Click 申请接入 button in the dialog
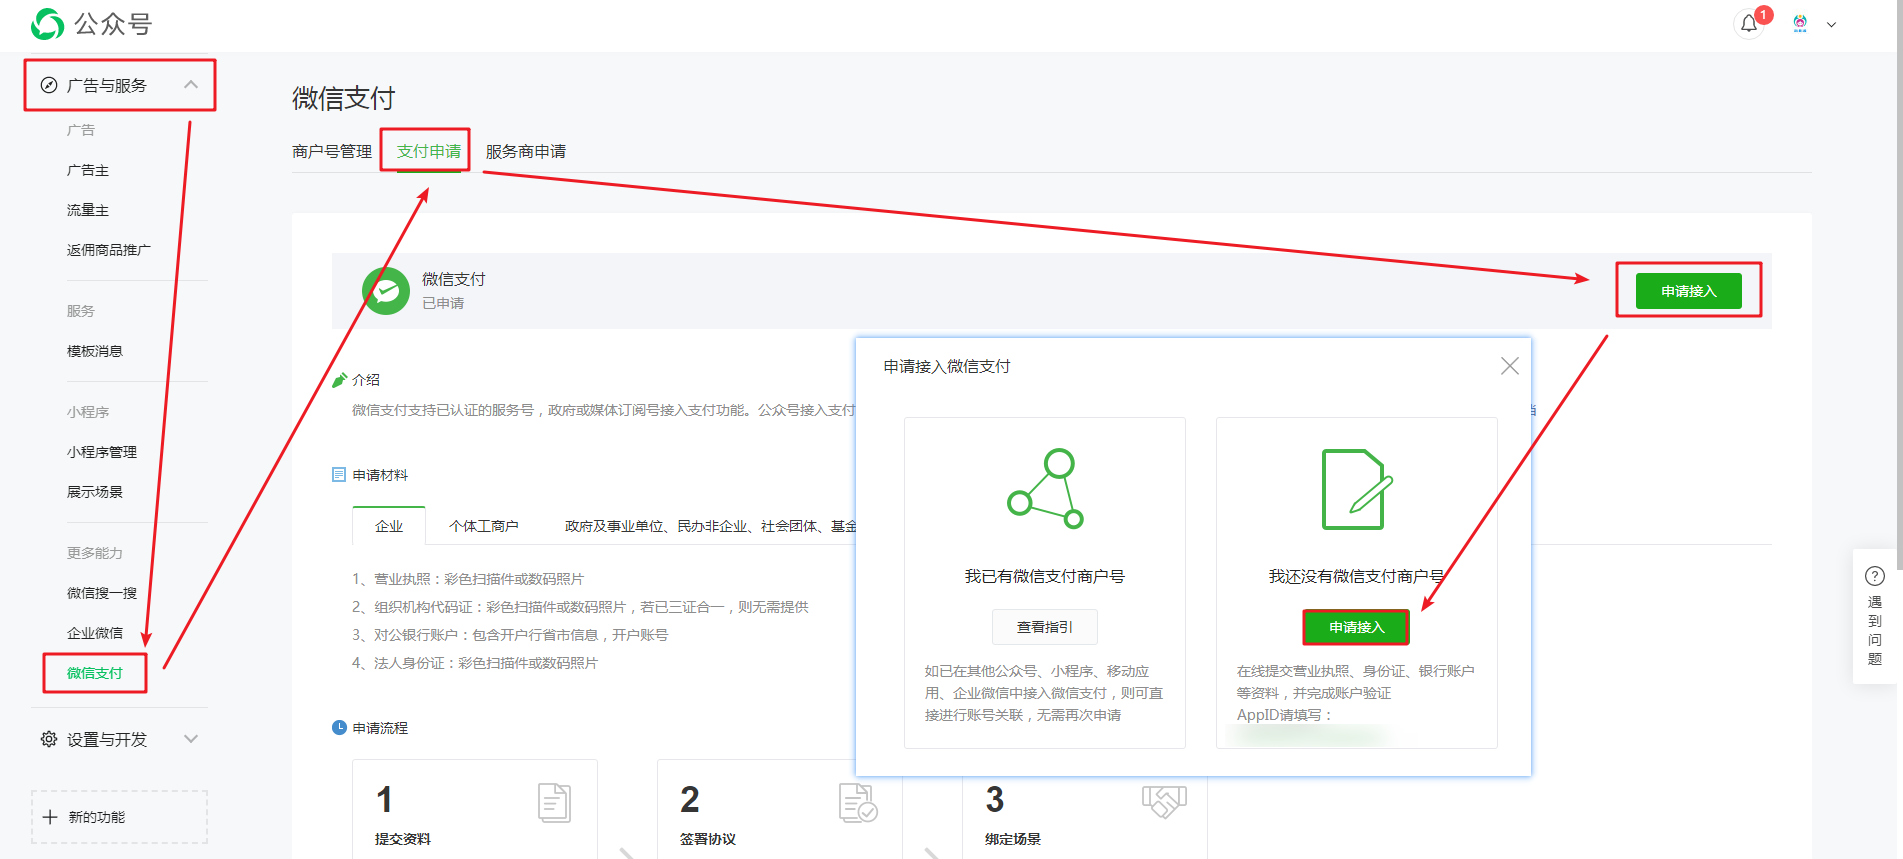The height and width of the screenshot is (859, 1903). point(1357,627)
